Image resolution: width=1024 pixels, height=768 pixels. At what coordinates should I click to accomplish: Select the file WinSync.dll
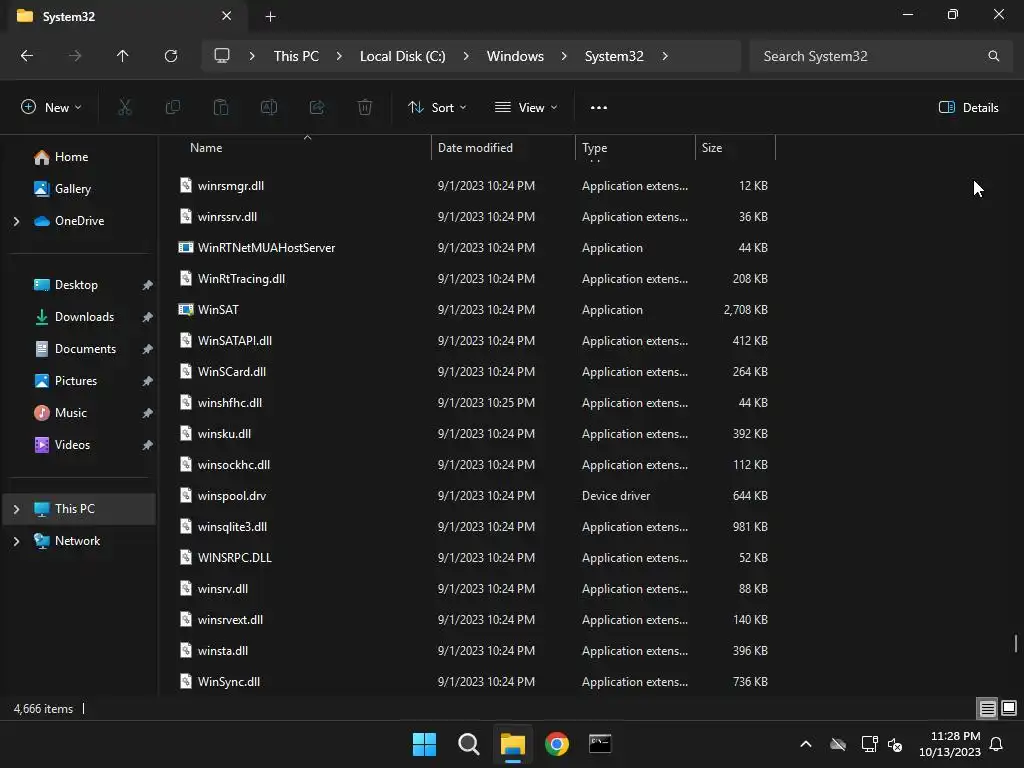pos(229,682)
